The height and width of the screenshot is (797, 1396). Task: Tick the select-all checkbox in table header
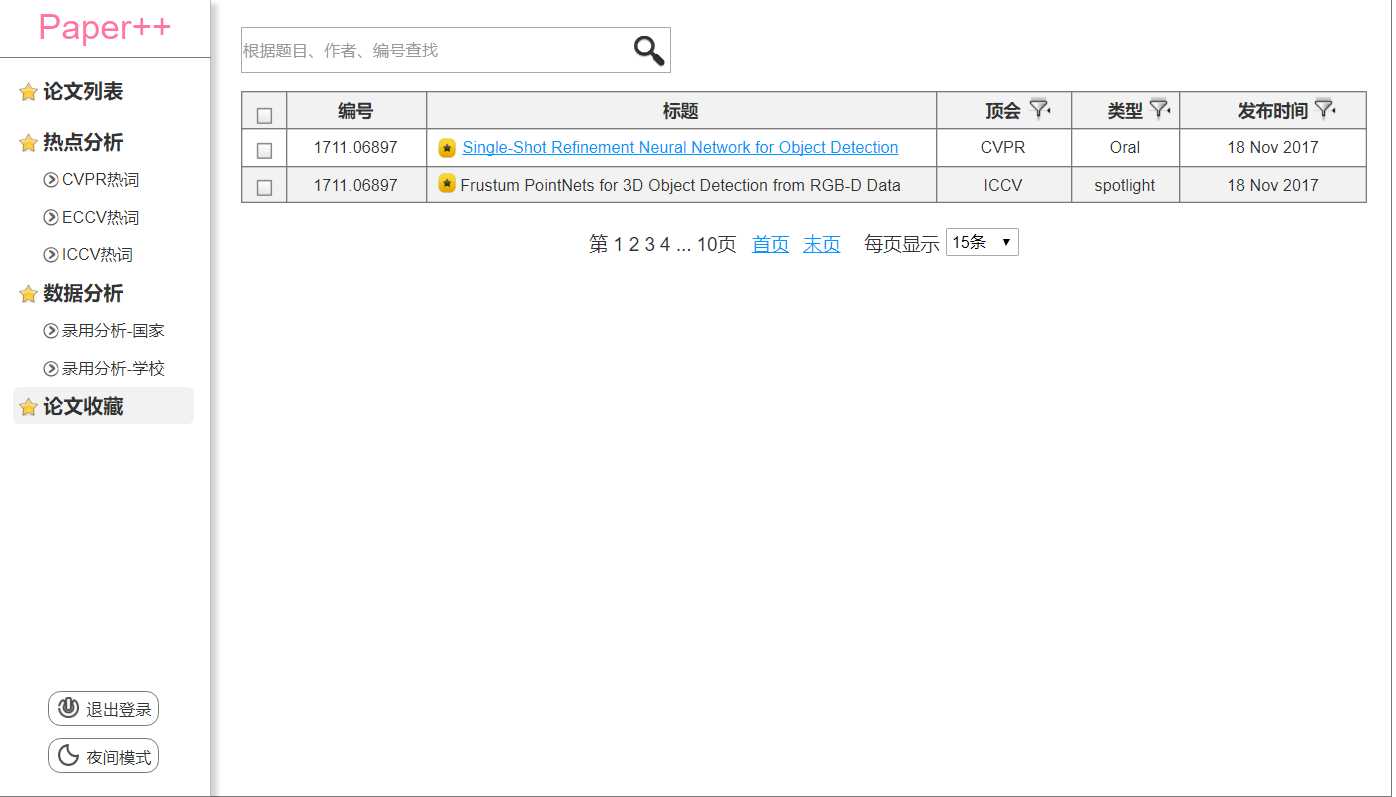point(264,115)
